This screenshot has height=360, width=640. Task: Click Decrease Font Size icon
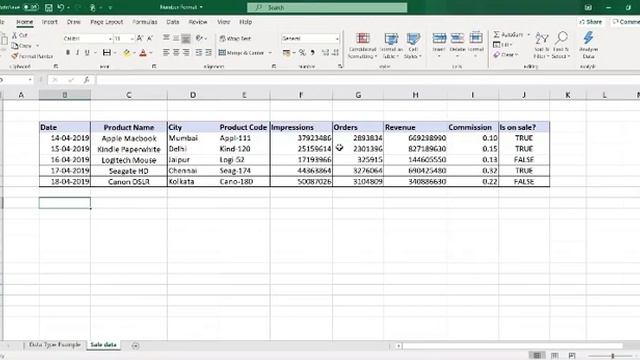149,38
